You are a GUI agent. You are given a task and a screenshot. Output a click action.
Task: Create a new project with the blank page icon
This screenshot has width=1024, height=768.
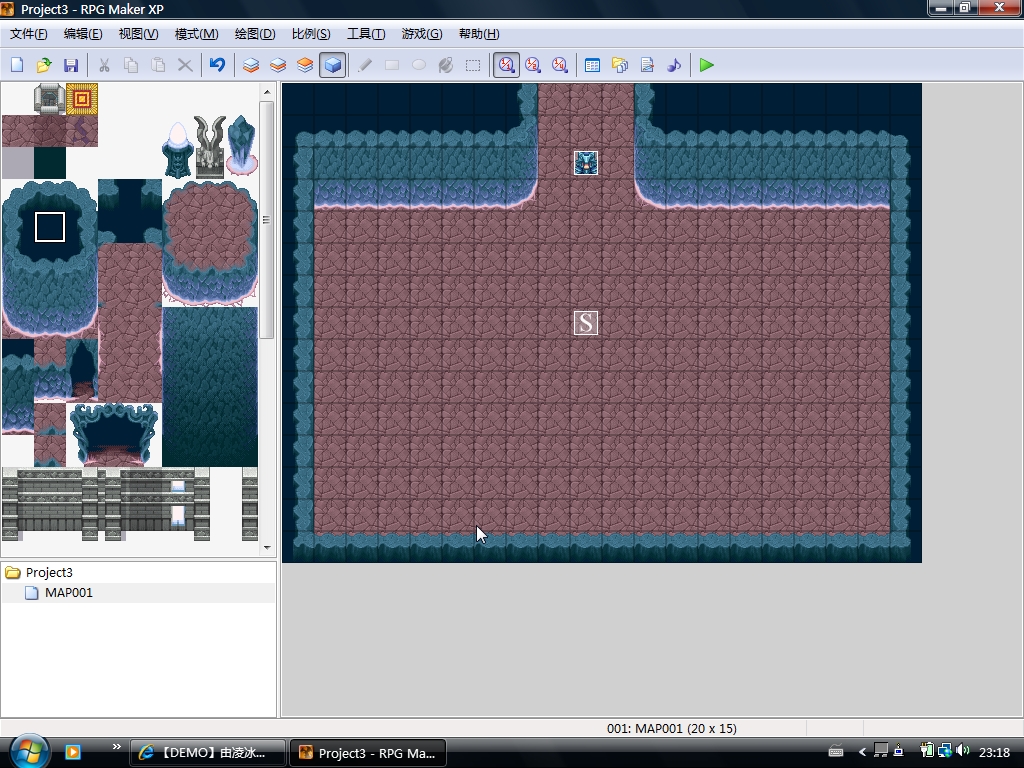pos(18,65)
